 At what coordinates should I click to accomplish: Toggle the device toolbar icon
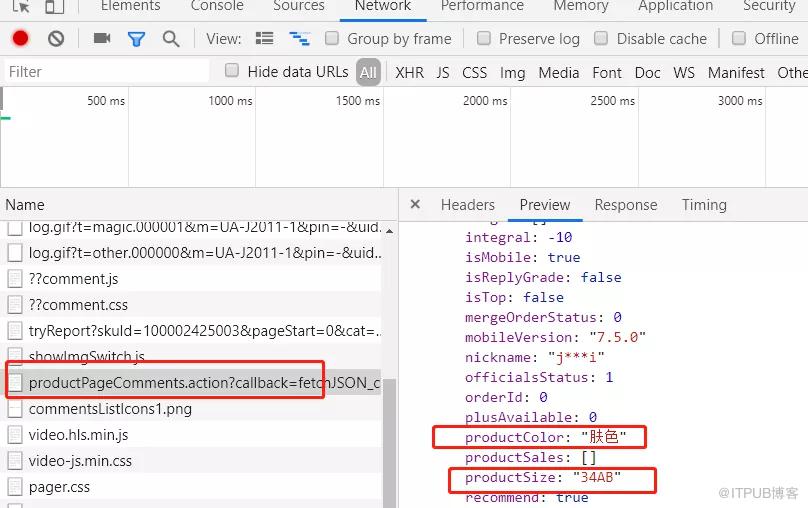(55, 6)
